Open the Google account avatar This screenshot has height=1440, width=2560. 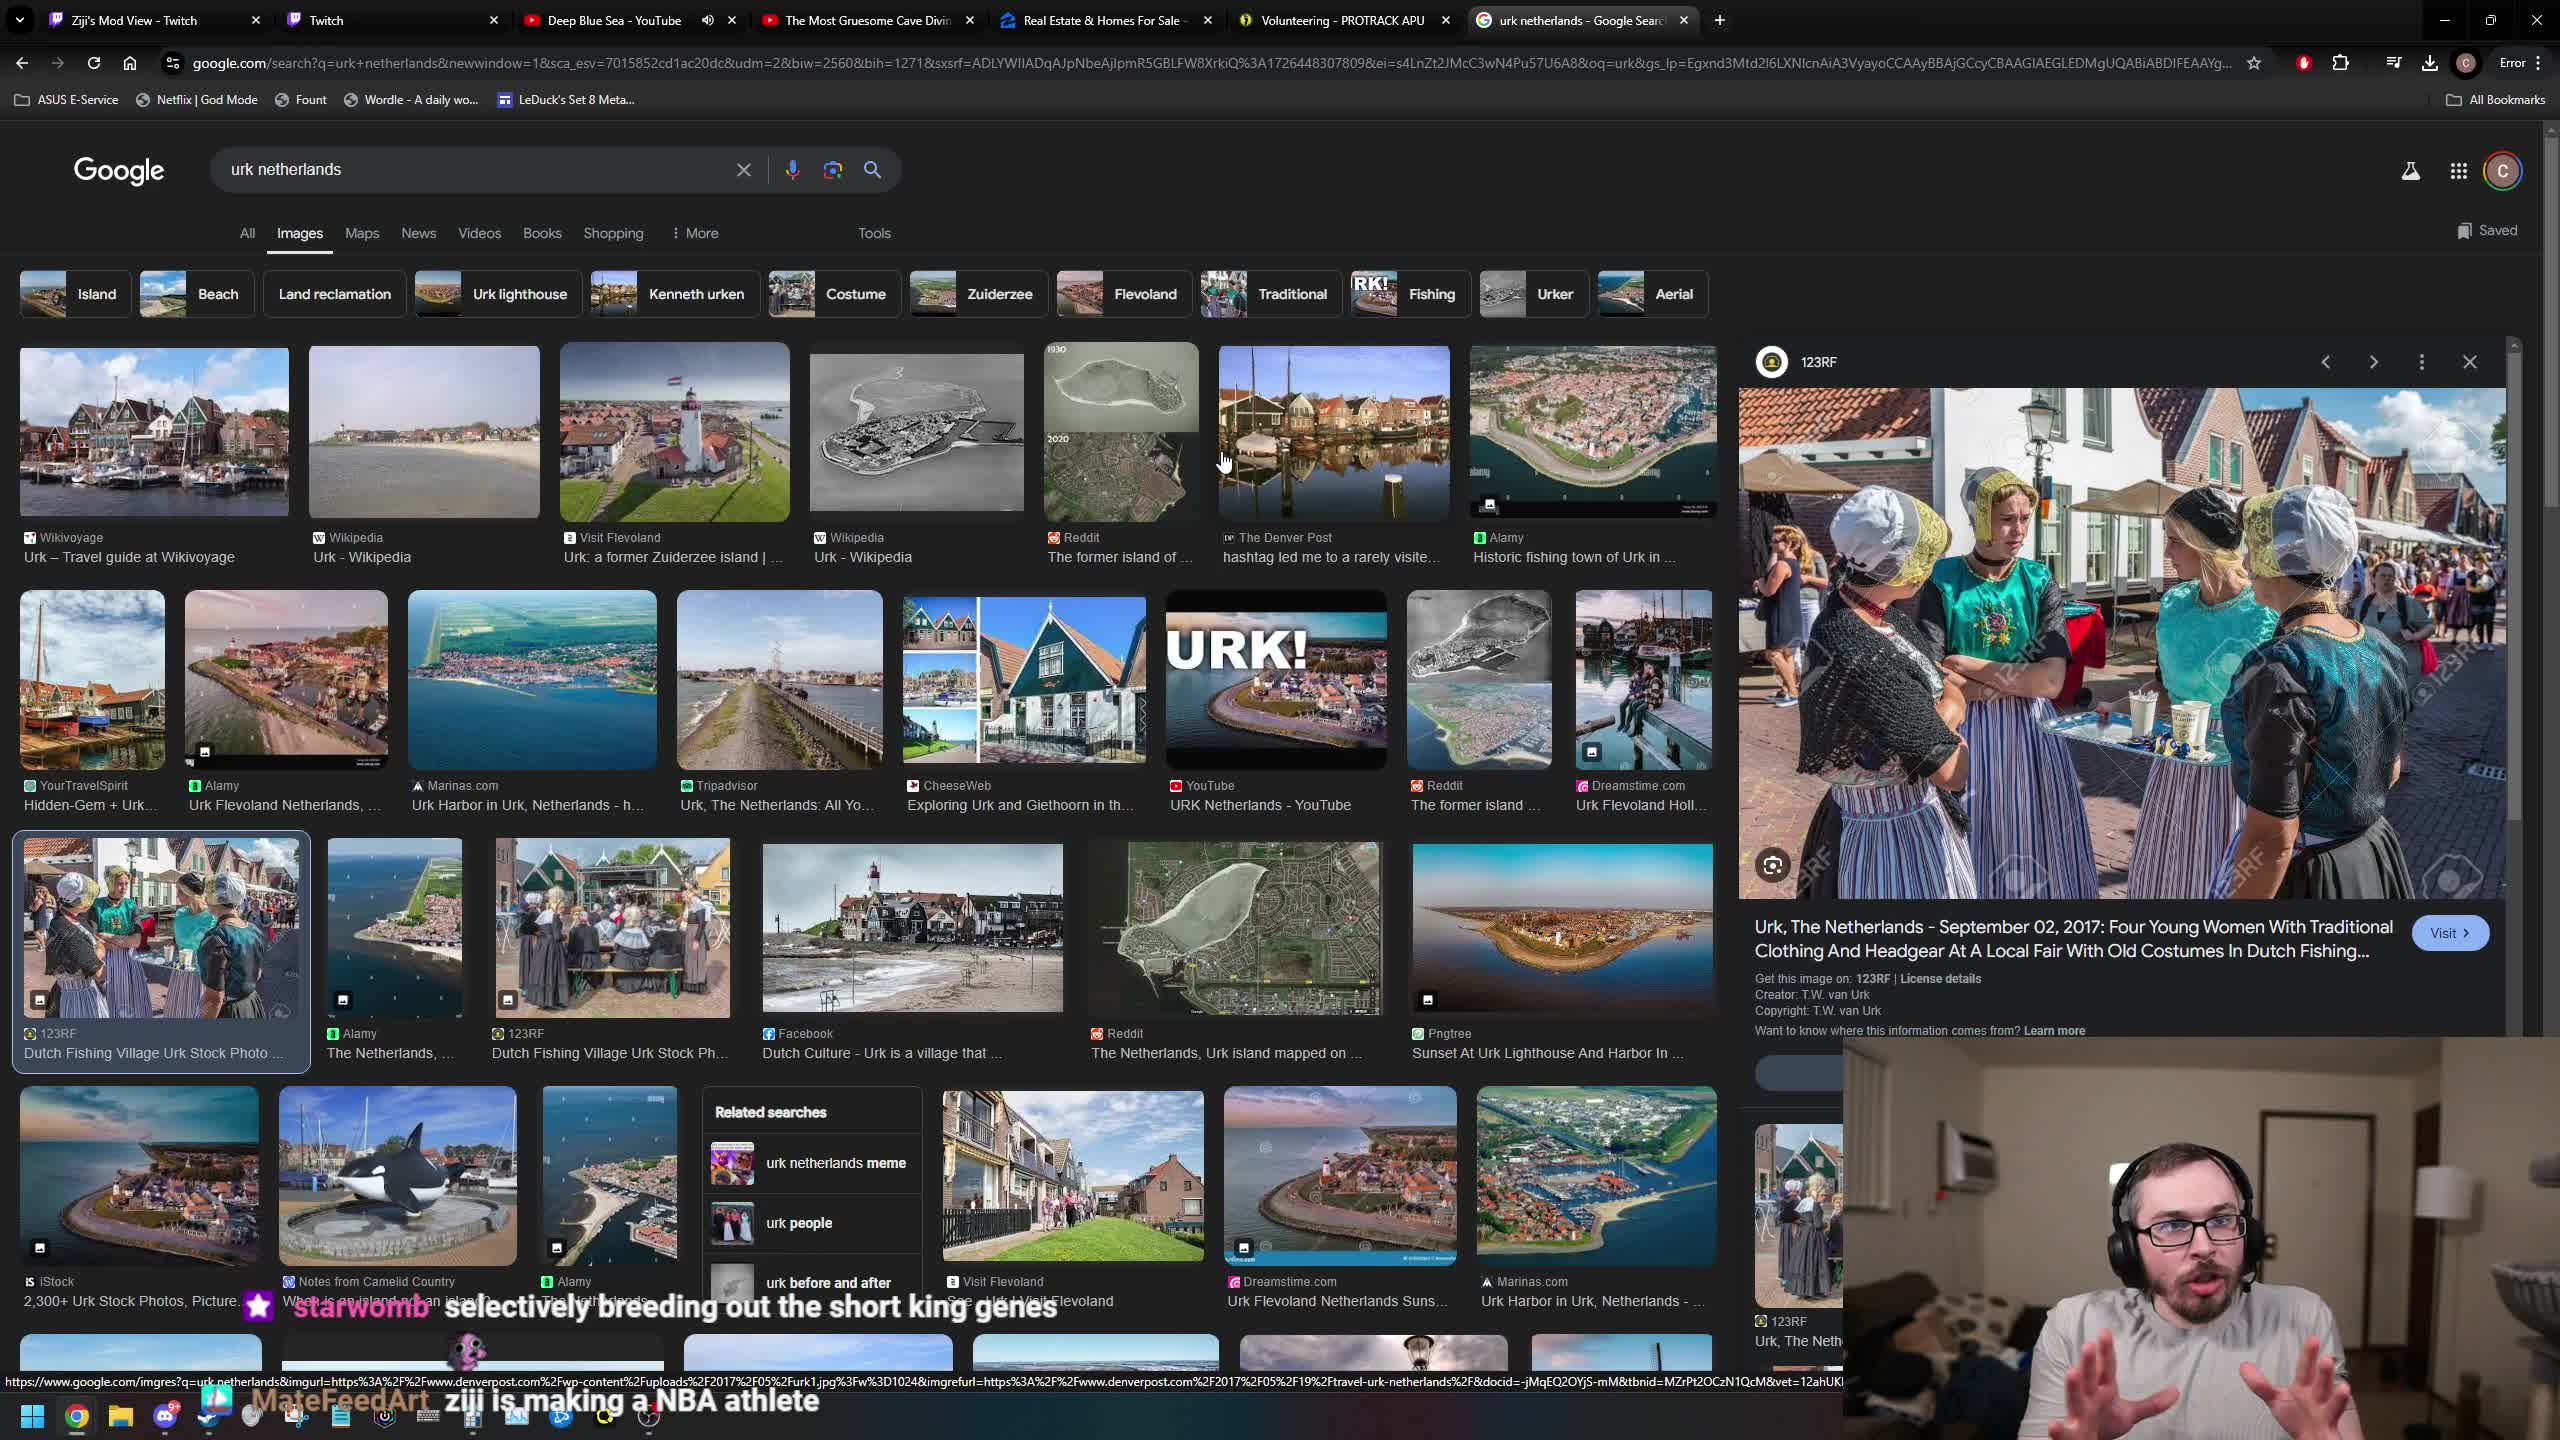click(2503, 171)
